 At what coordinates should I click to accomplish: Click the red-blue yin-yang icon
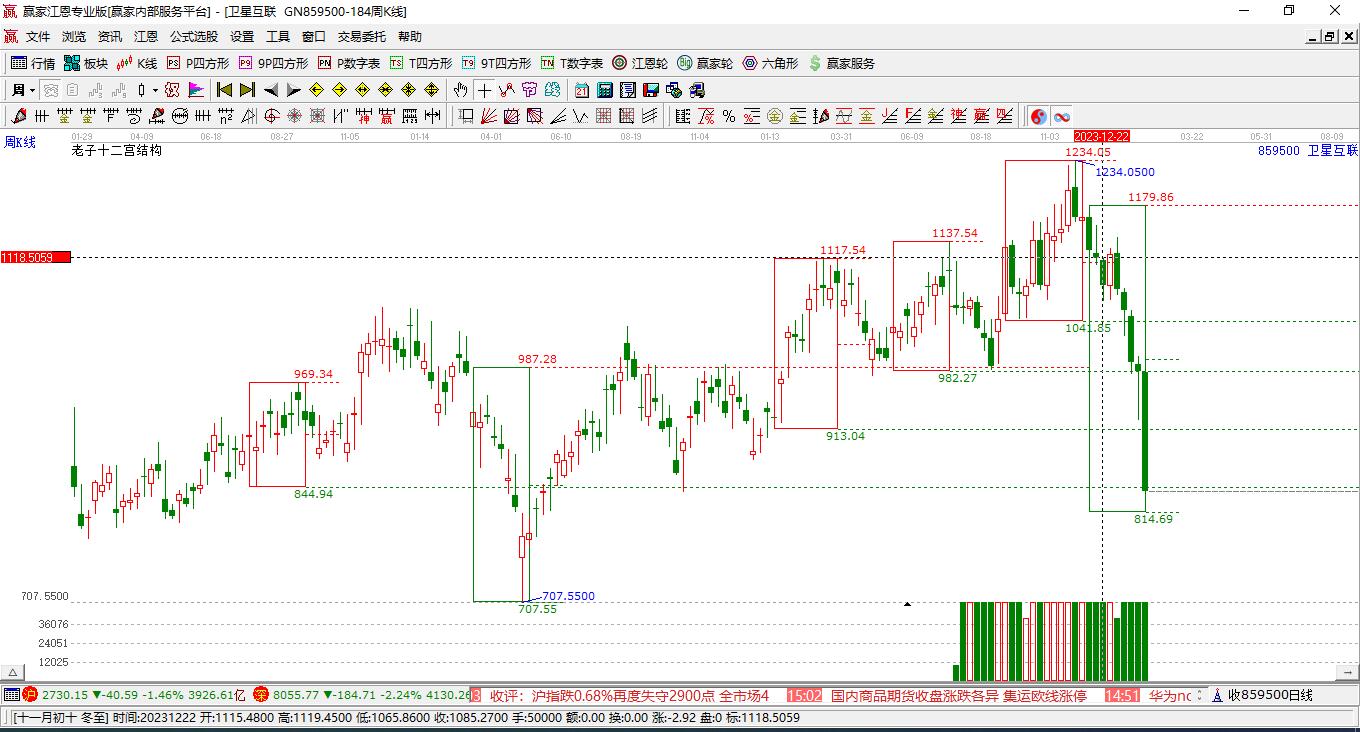(x=1039, y=116)
